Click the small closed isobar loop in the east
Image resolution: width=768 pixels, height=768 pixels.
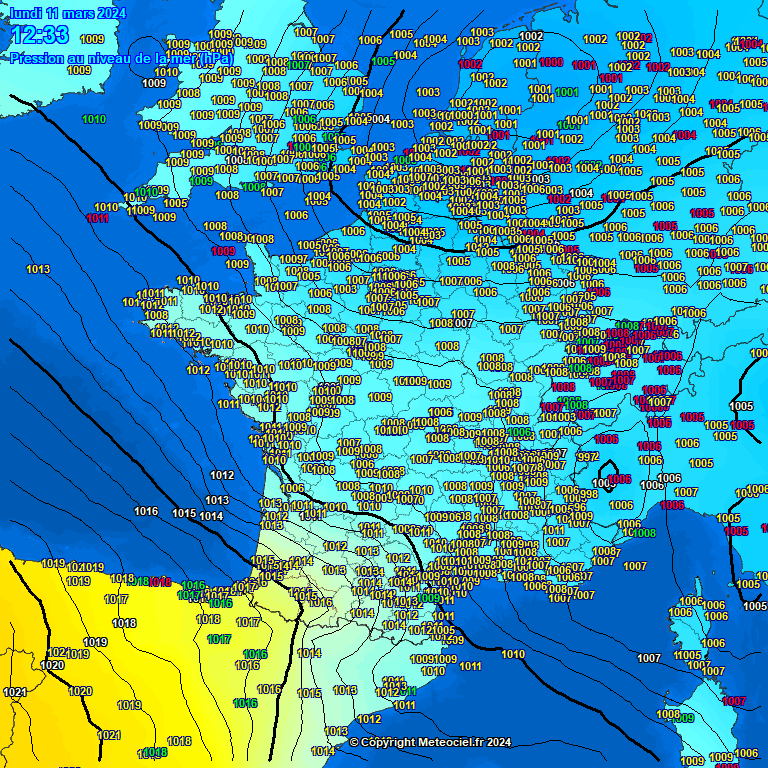tap(607, 473)
